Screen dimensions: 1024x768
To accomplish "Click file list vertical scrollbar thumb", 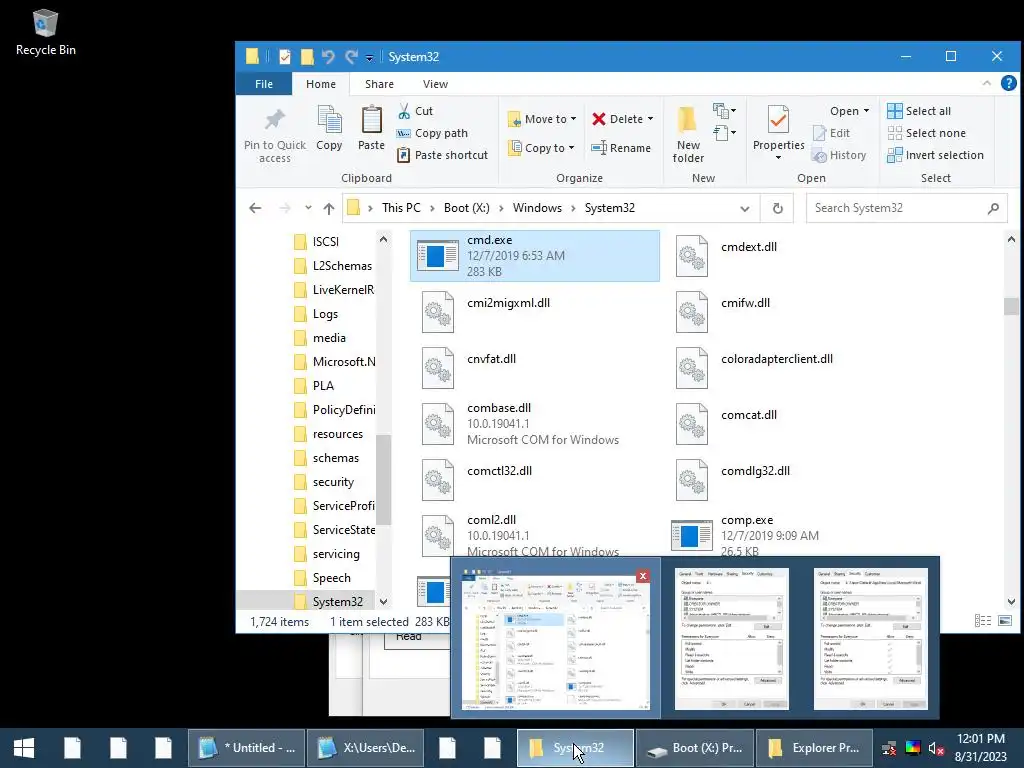I will (x=1011, y=306).
